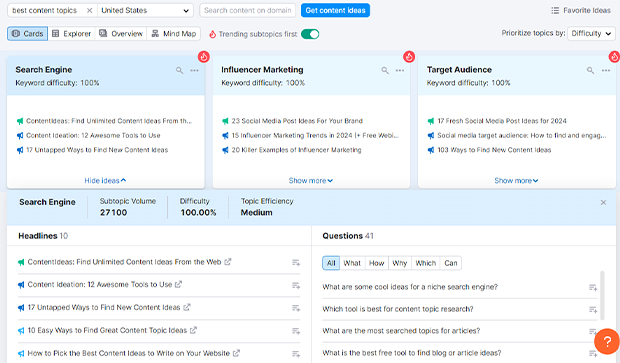Switch to Cards view
620x363 pixels.
click(27, 34)
